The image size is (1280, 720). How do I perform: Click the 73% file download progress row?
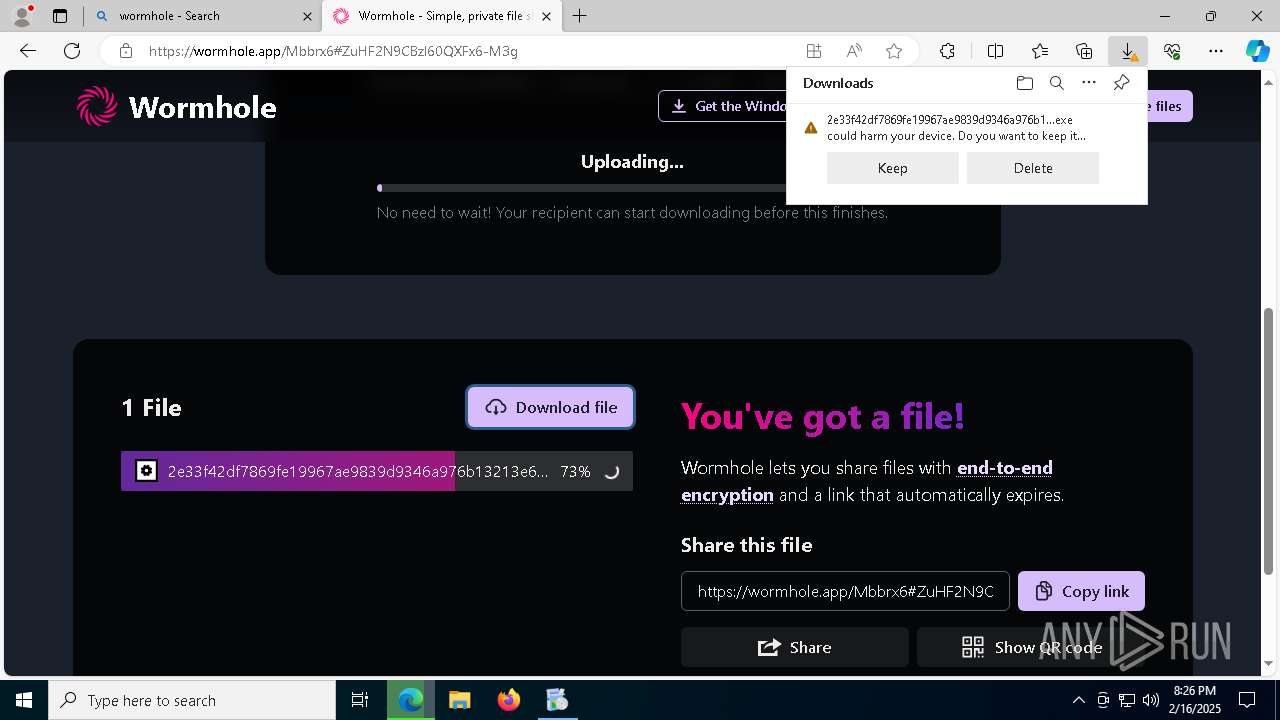(x=377, y=471)
